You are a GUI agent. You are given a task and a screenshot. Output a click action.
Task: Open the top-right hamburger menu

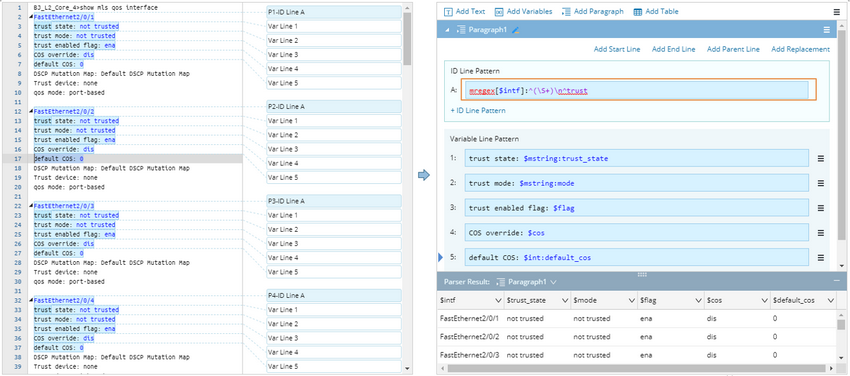[836, 11]
